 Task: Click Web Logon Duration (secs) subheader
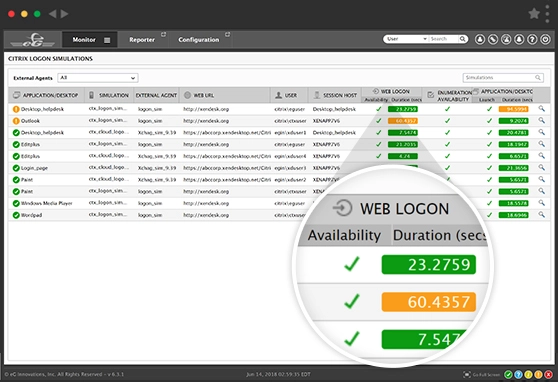coord(406,100)
